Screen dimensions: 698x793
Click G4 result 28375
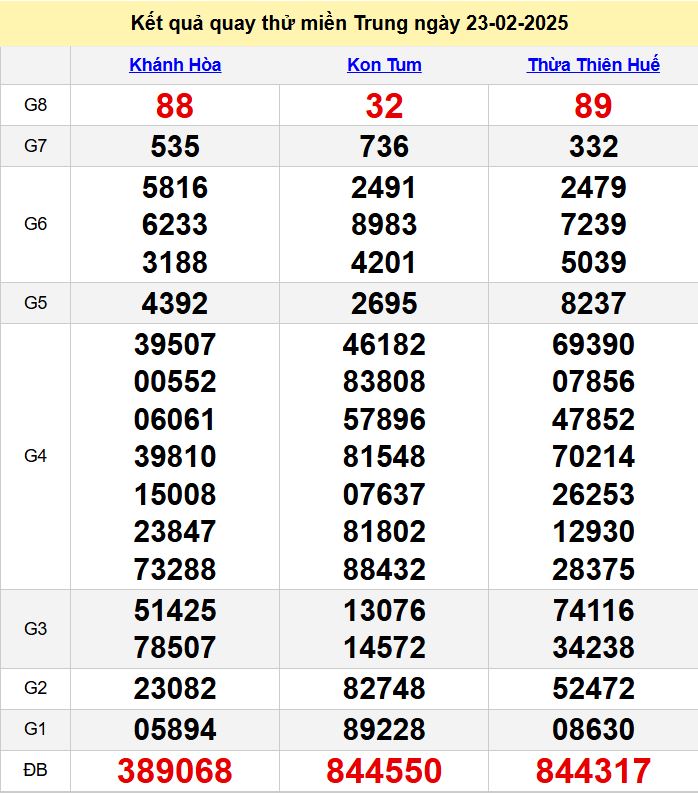[x=593, y=569]
